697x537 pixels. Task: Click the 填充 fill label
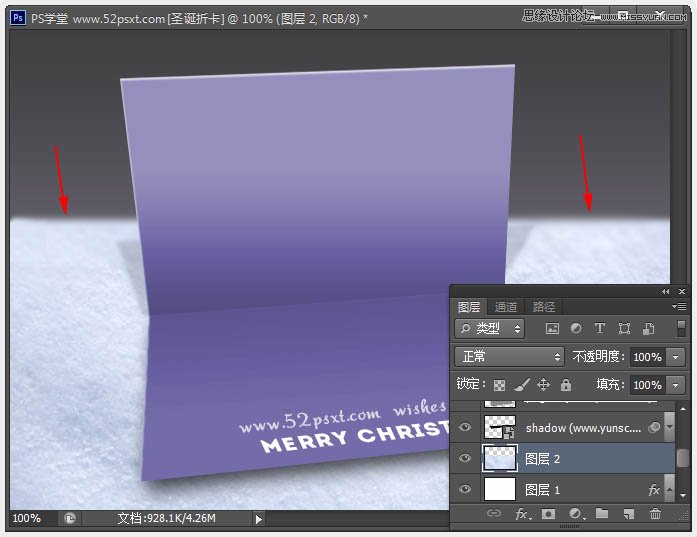(x=610, y=385)
